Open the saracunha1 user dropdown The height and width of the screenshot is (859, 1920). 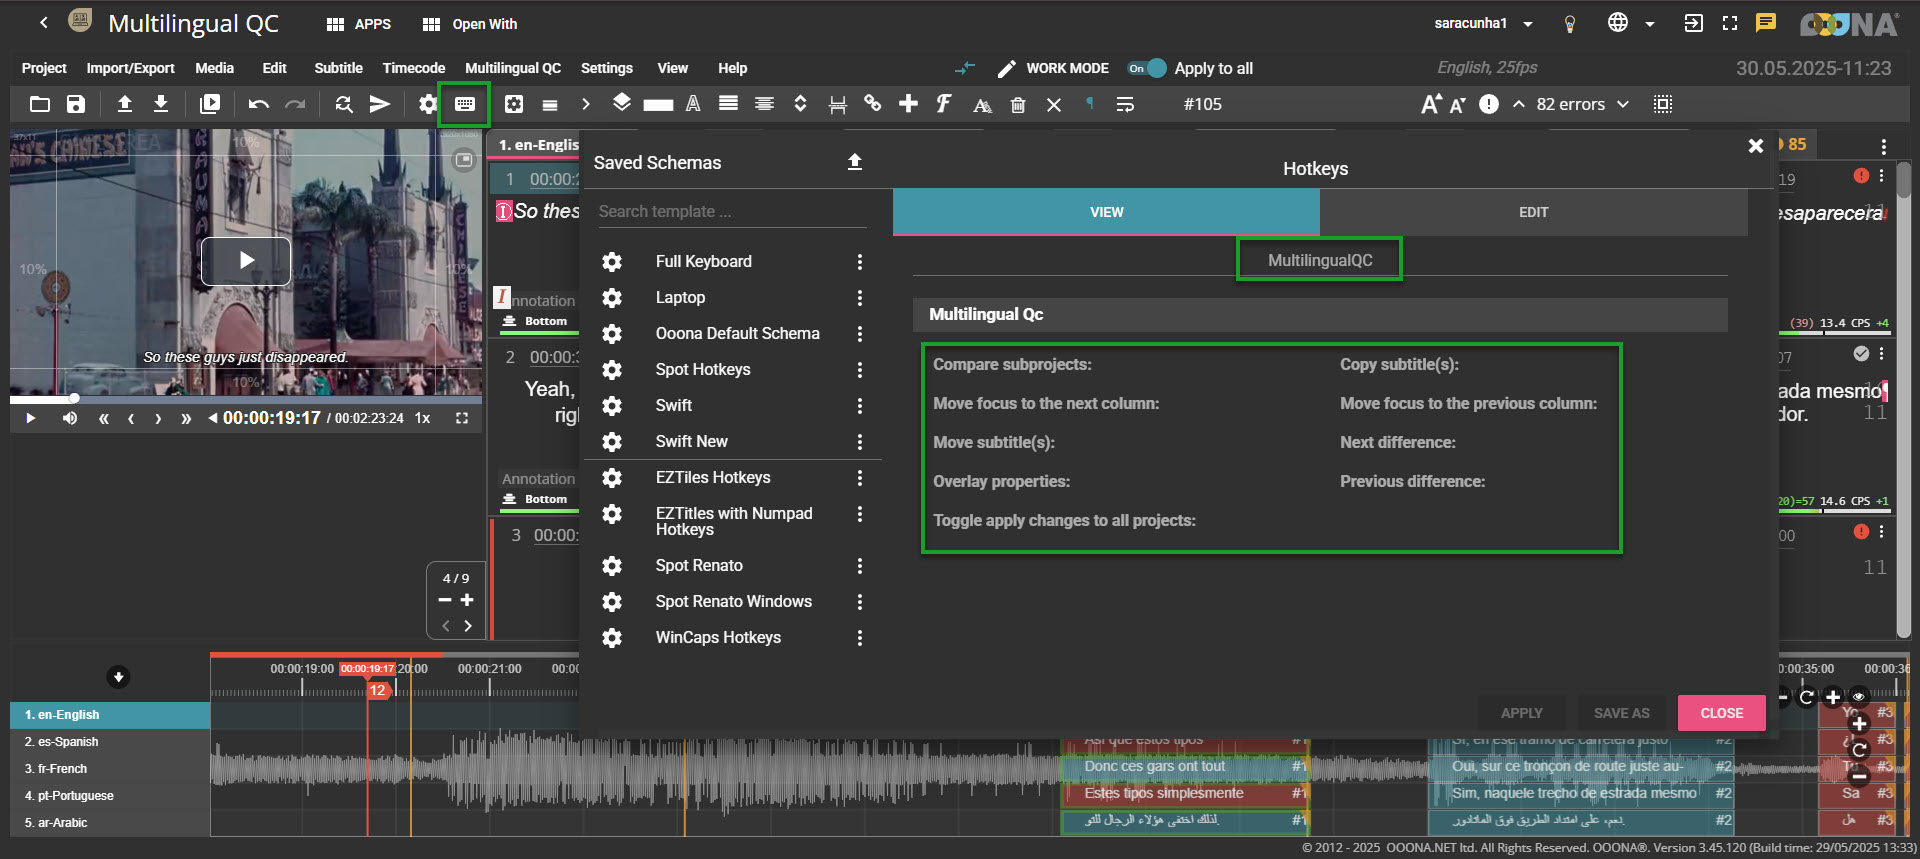coord(1527,24)
